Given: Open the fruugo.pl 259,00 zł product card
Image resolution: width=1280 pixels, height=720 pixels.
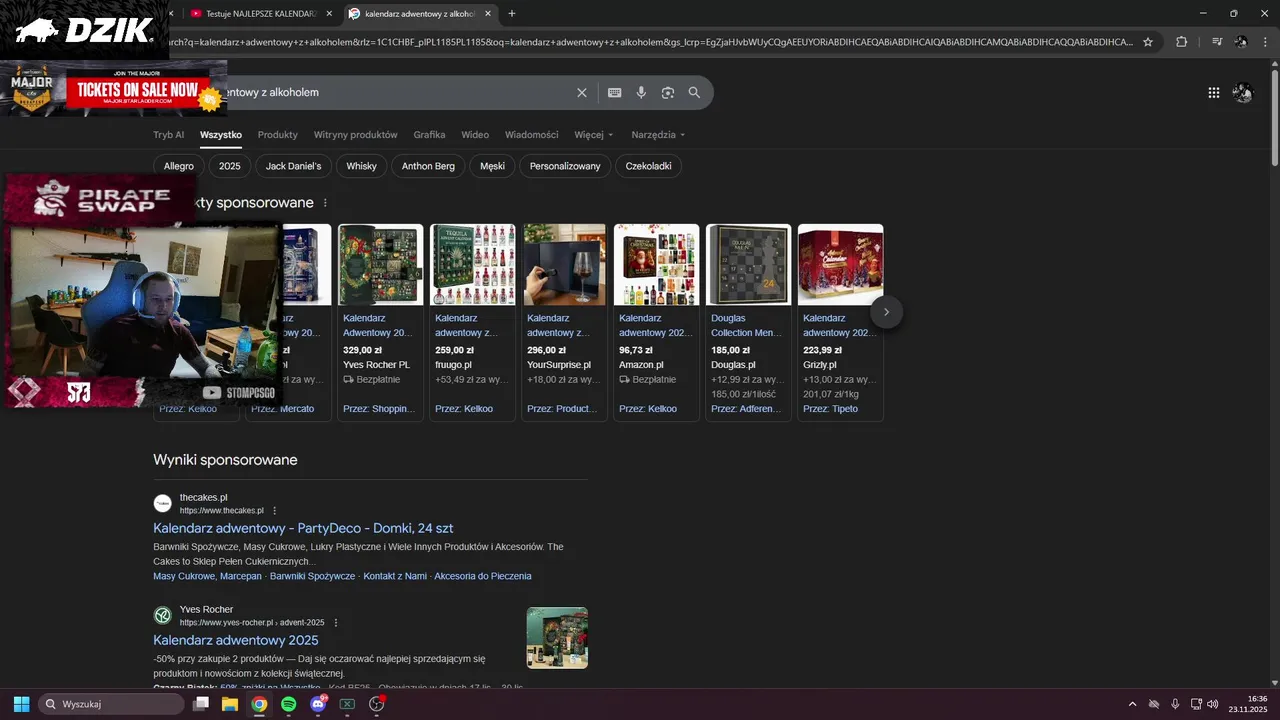Looking at the screenshot, I should [x=472, y=322].
